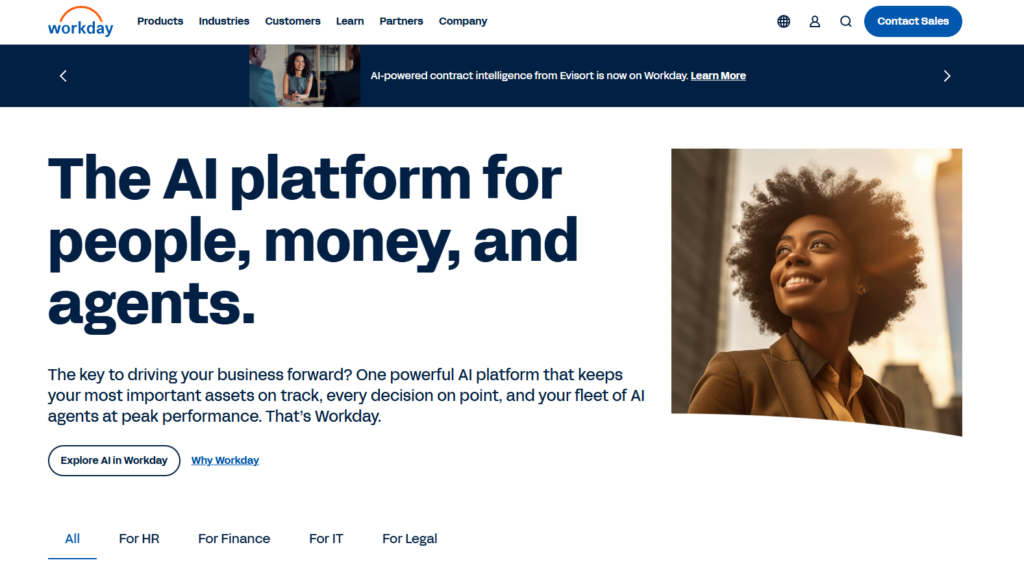The image size is (1024, 571).
Task: Open the Learn menu
Action: tap(350, 21)
